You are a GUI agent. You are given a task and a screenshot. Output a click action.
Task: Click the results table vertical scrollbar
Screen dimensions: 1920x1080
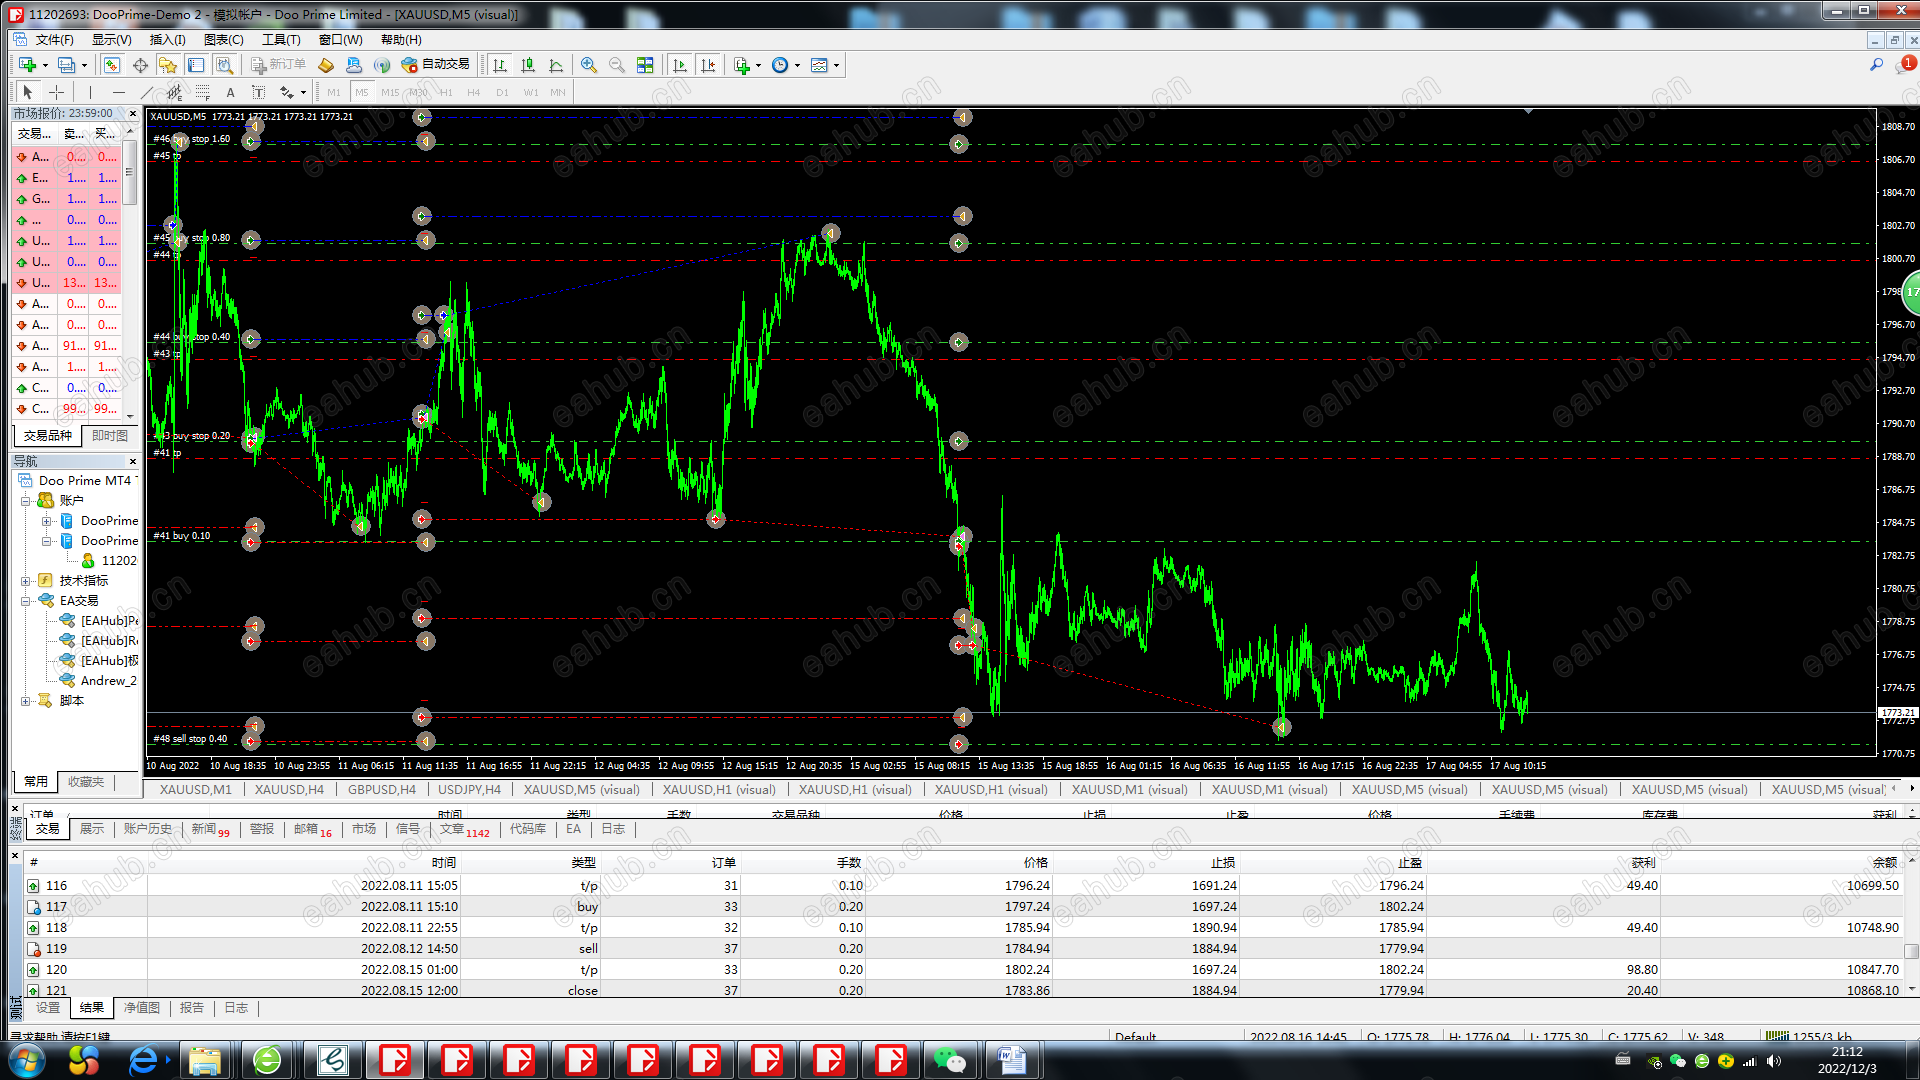(x=1911, y=950)
